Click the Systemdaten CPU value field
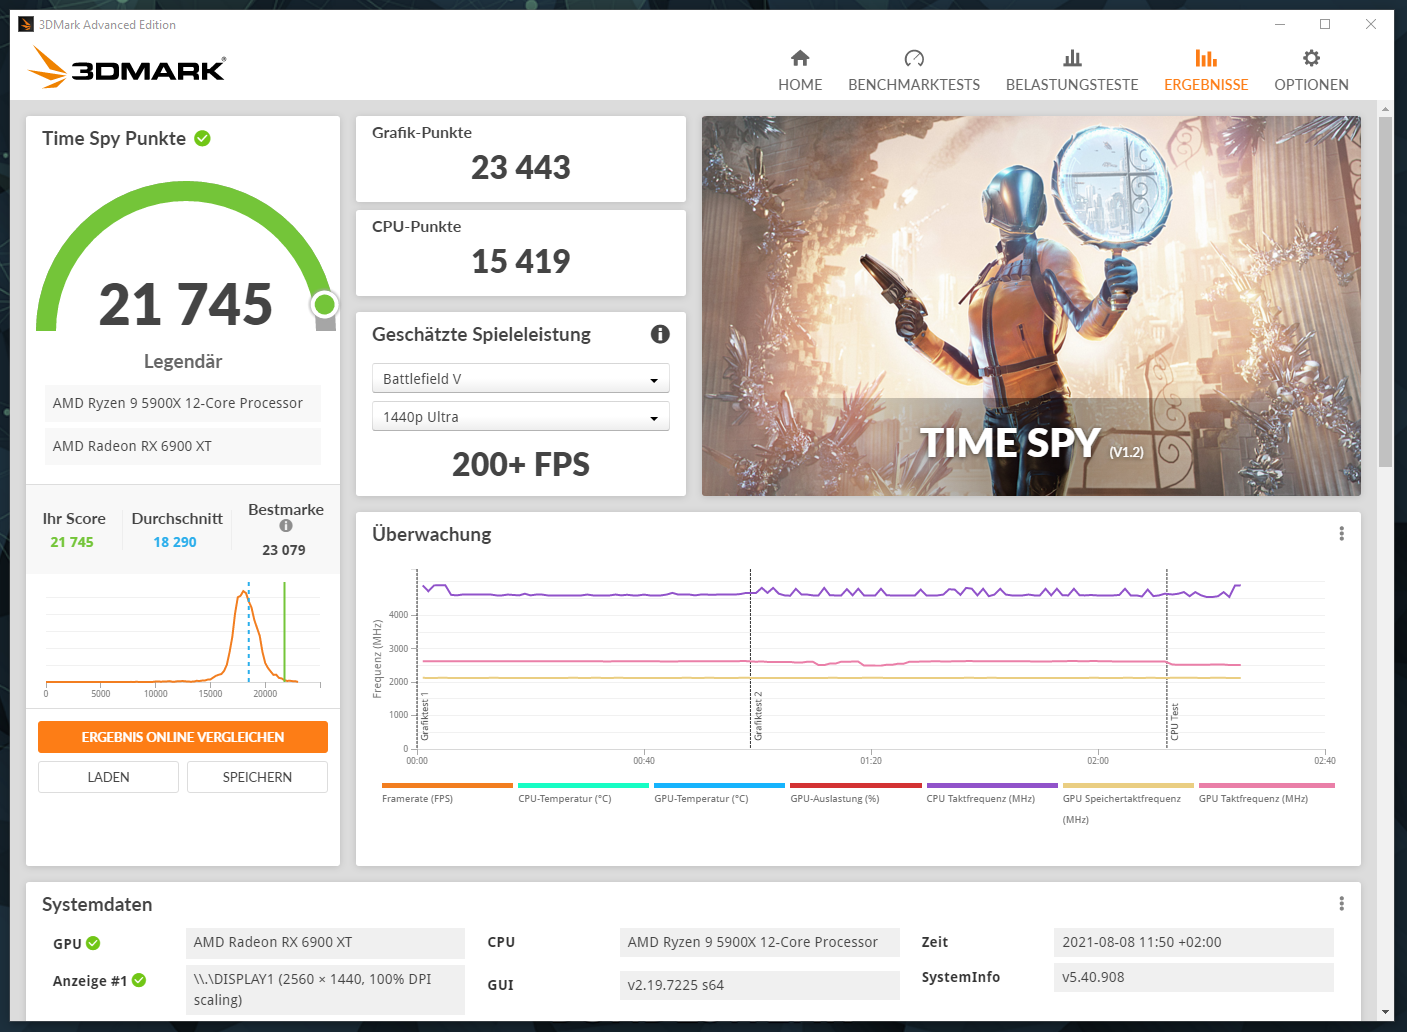Image resolution: width=1407 pixels, height=1032 pixels. [759, 942]
